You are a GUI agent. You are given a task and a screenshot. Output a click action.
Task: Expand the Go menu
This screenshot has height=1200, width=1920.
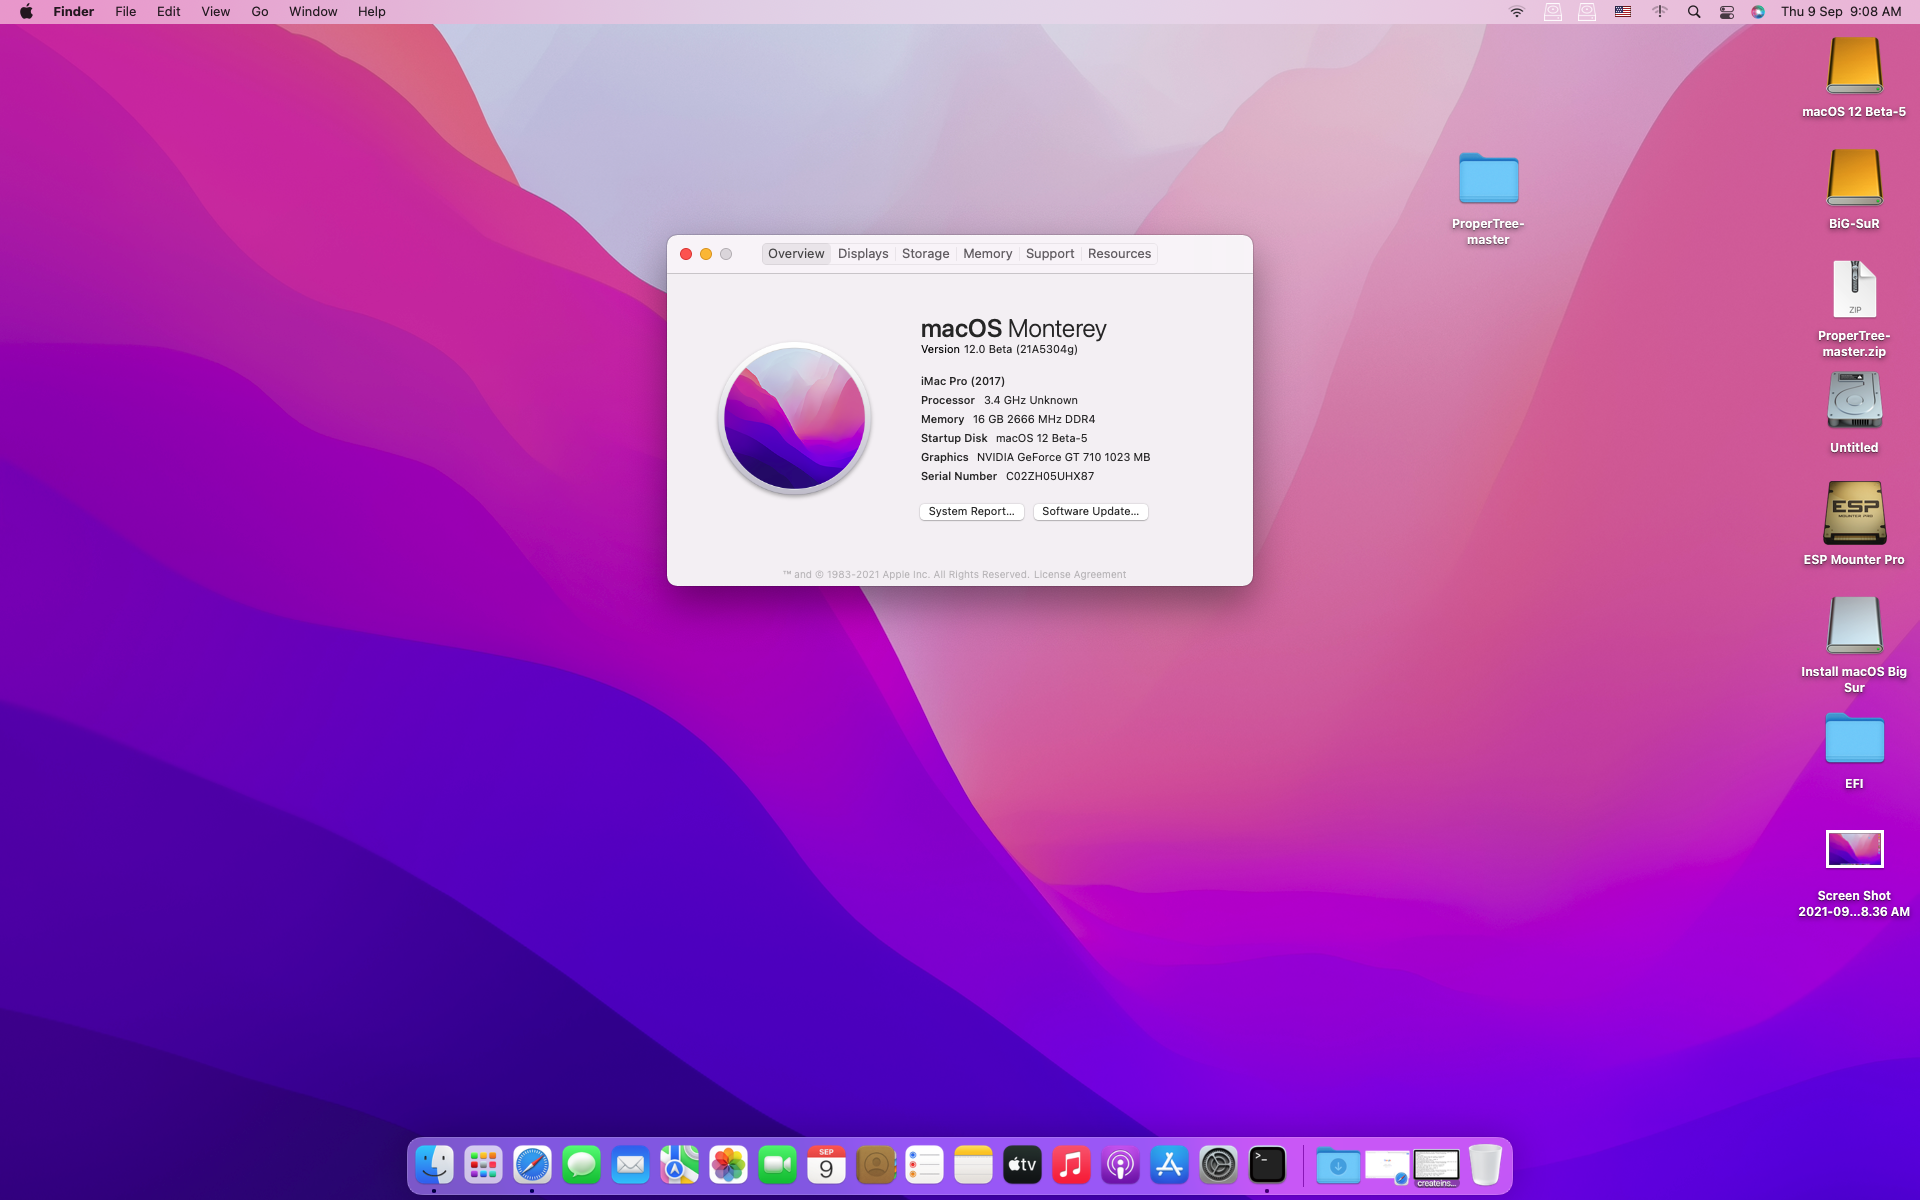[260, 12]
